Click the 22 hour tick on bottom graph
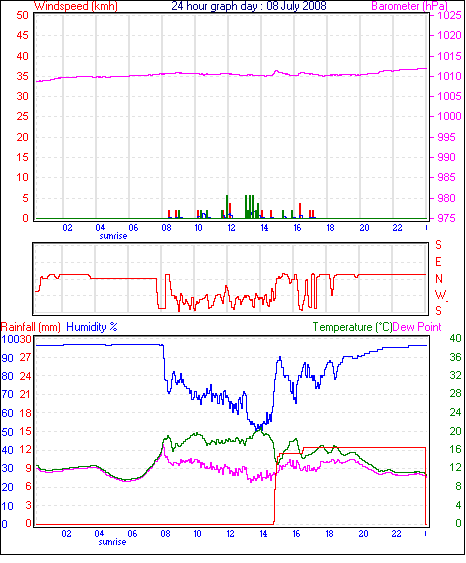 [396, 534]
